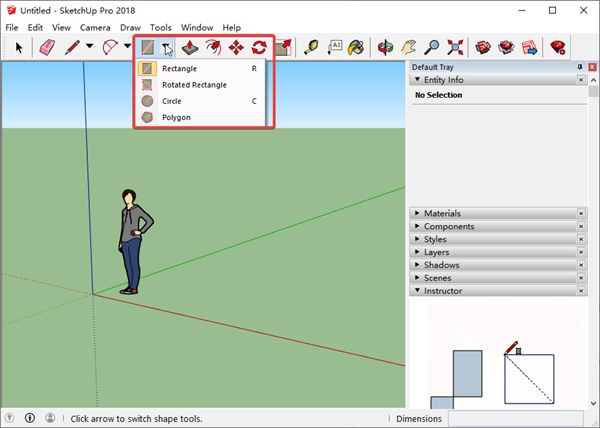Select the Select arrow tool
600x428 pixels.
[19, 47]
